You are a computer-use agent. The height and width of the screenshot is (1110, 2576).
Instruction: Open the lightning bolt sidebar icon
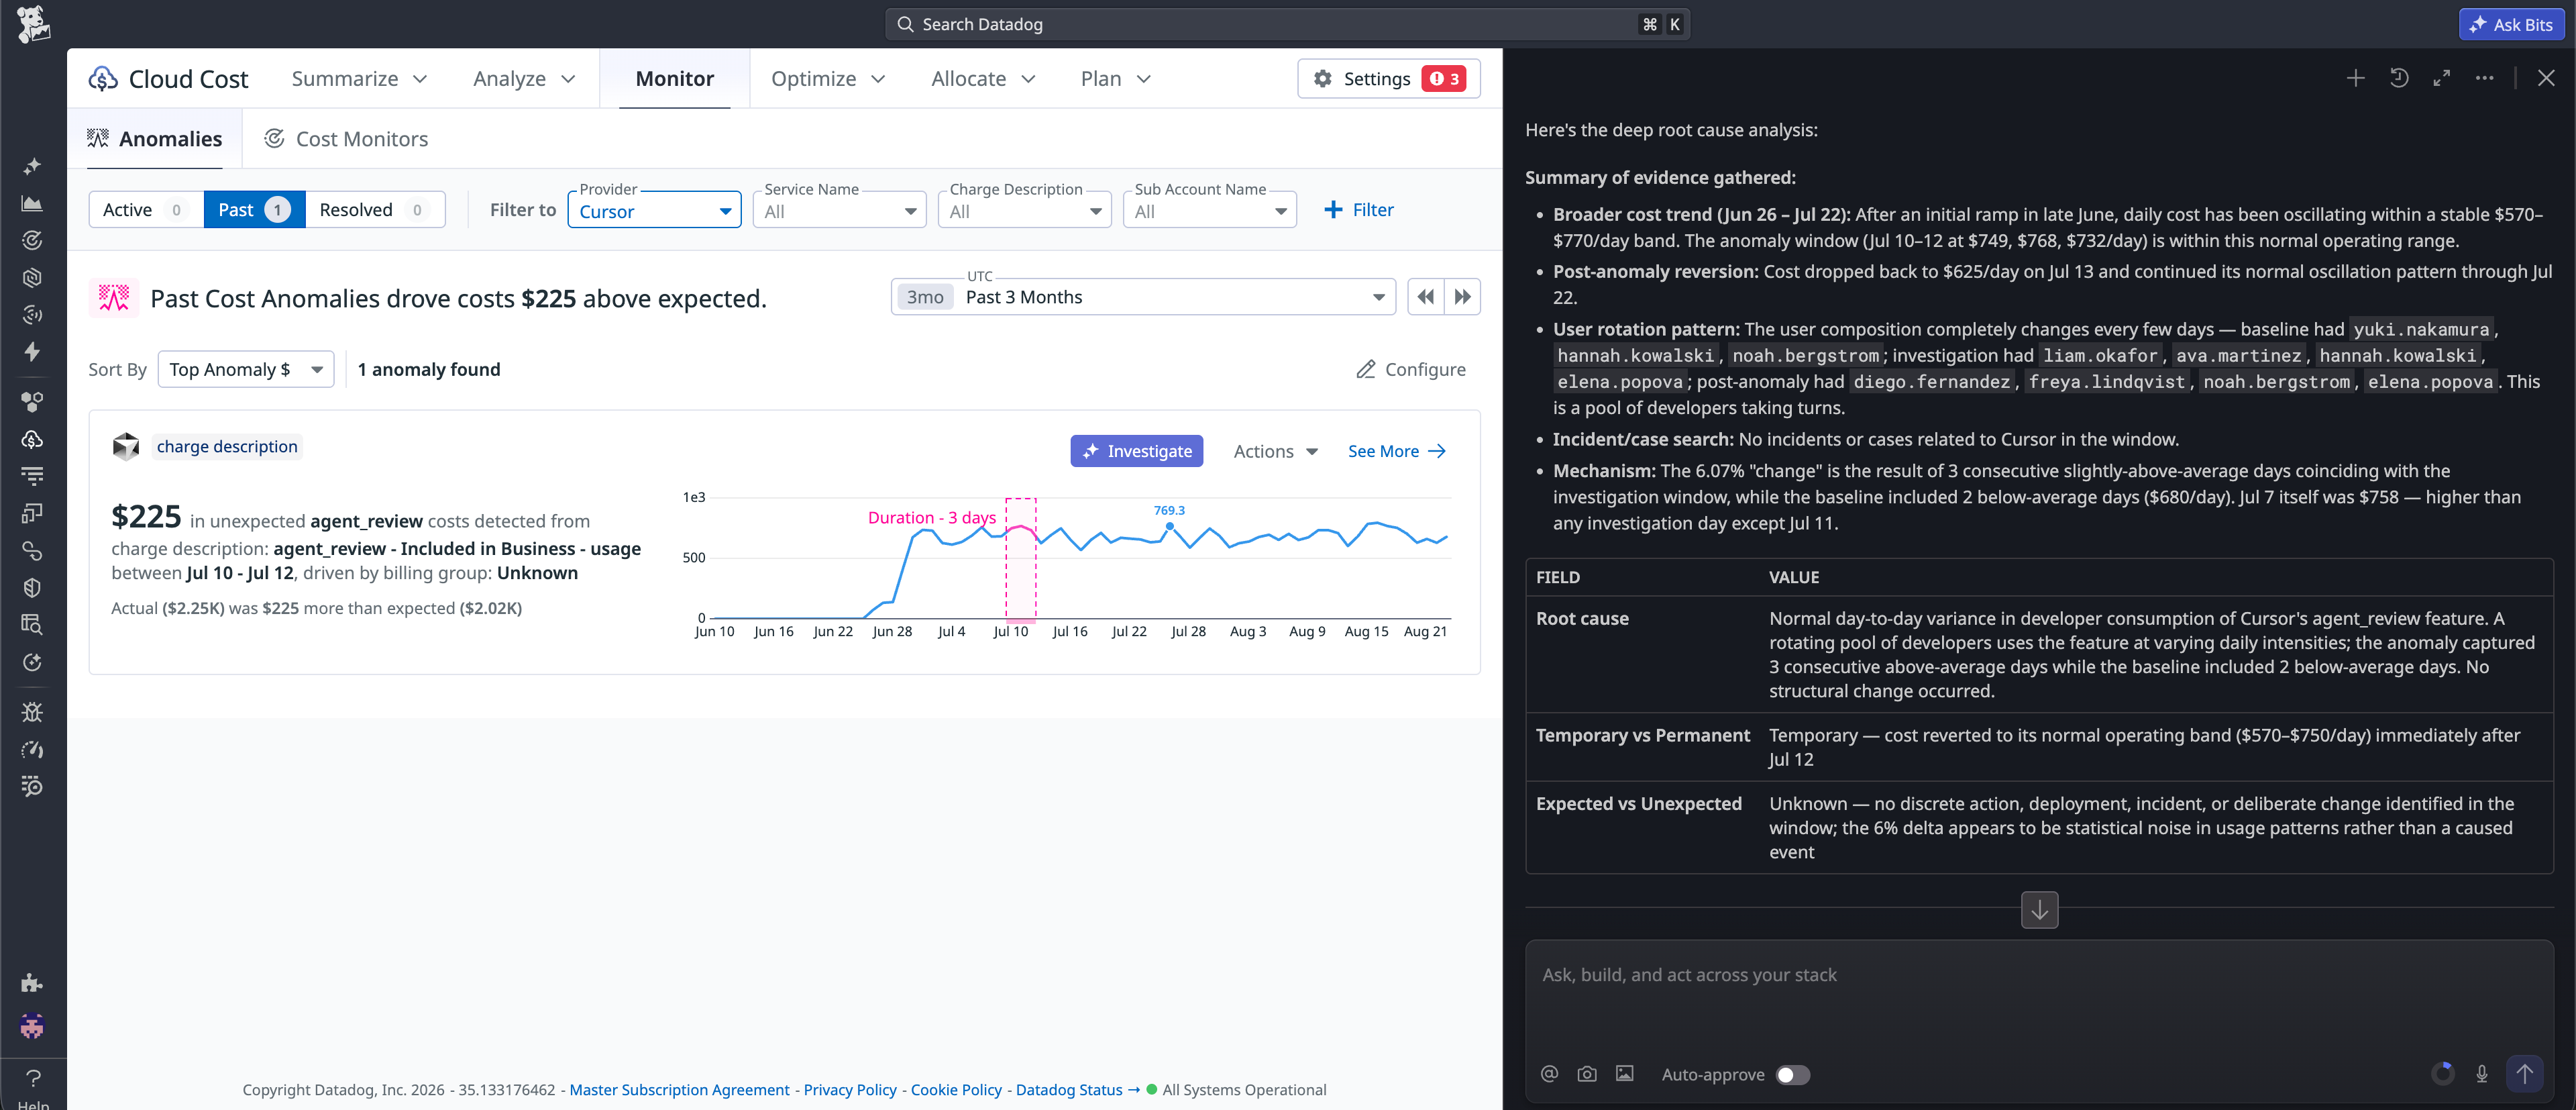tap(32, 352)
